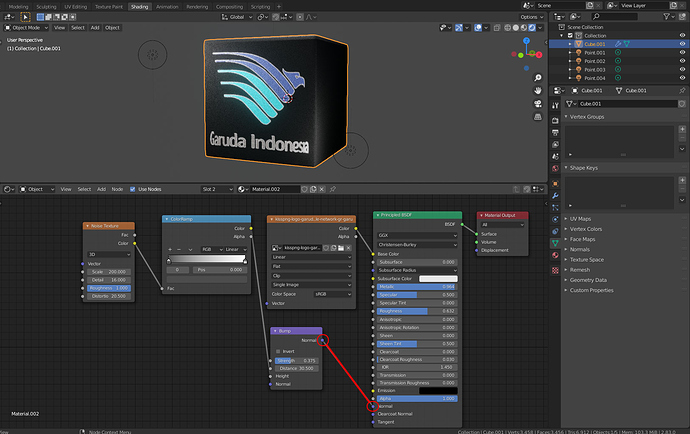The height and width of the screenshot is (434, 690).
Task: Open the Object Data mesh tab
Action: point(555,243)
